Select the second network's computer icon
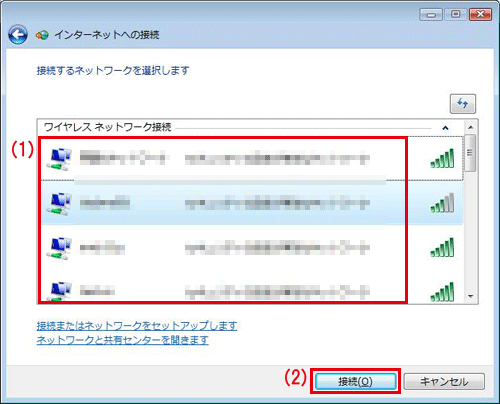This screenshot has height=404, width=500. tap(59, 204)
